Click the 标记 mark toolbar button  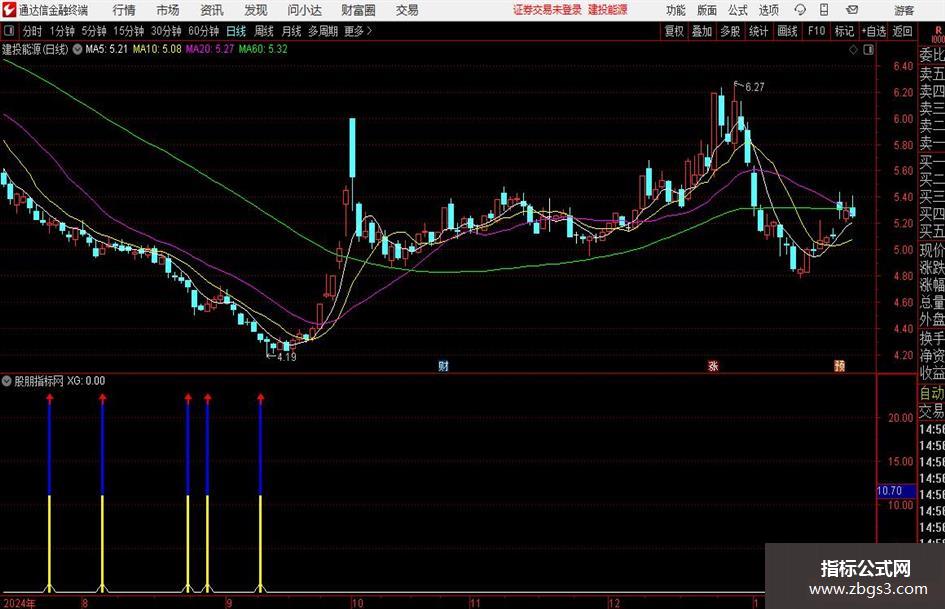(844, 31)
